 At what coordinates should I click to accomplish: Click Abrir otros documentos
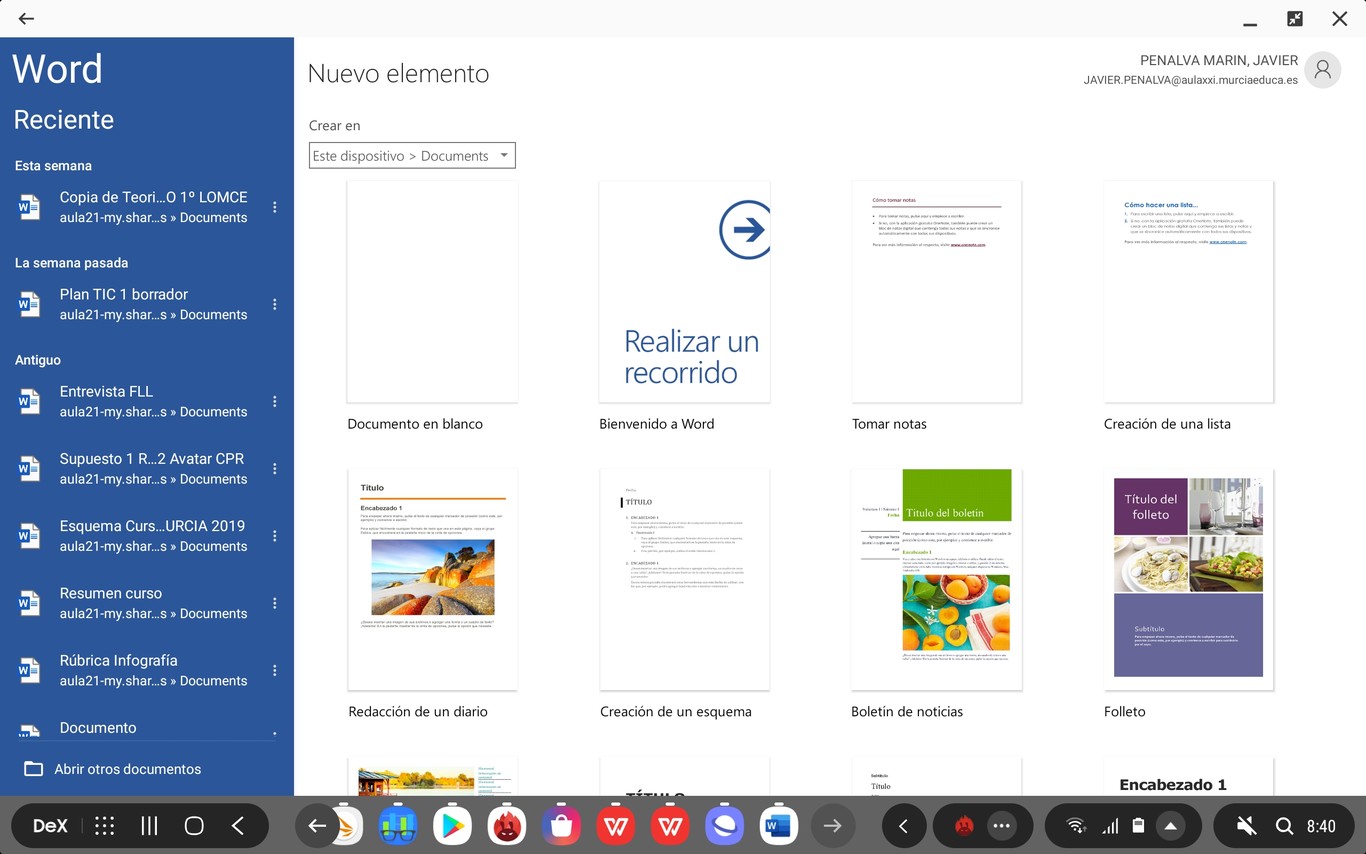click(x=127, y=769)
